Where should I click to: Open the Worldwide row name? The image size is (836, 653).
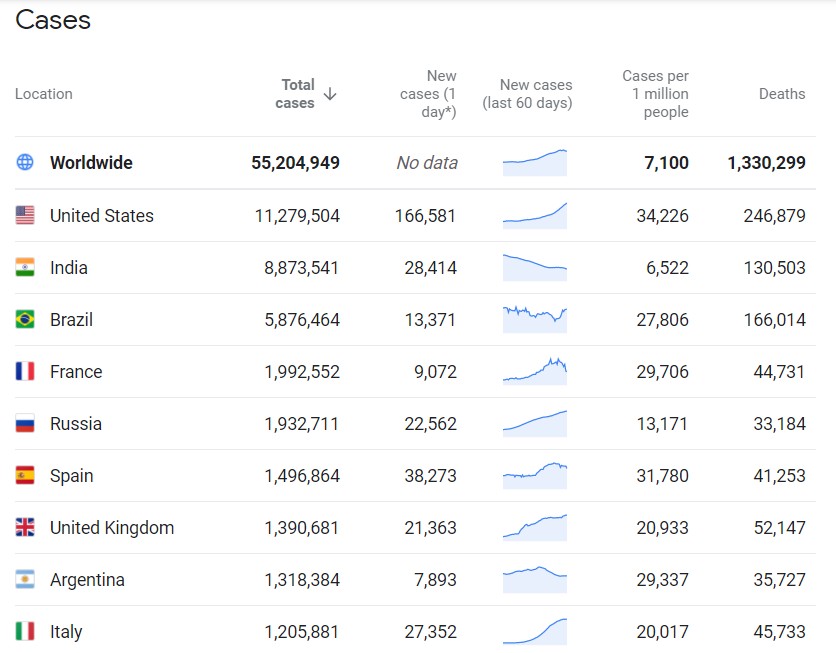91,162
